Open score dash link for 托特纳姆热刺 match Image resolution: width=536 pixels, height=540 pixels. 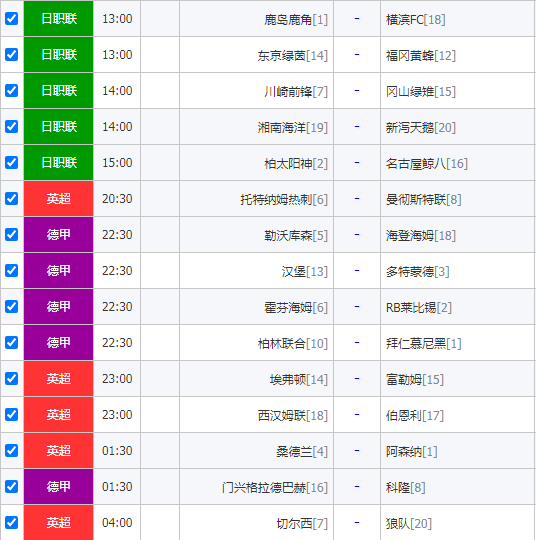tap(357, 198)
